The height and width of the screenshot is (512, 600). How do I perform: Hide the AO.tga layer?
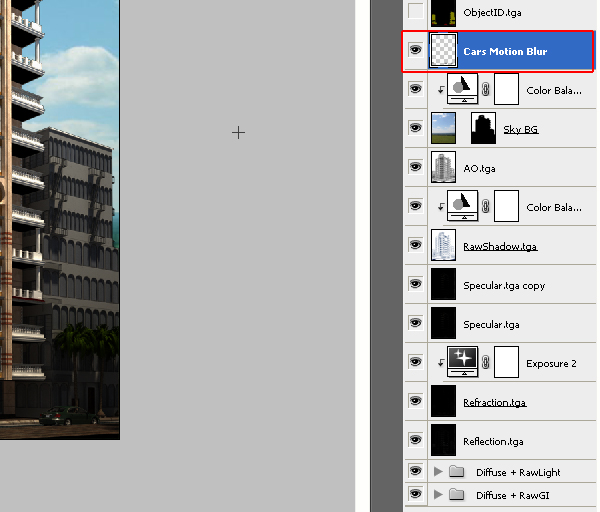tap(416, 167)
